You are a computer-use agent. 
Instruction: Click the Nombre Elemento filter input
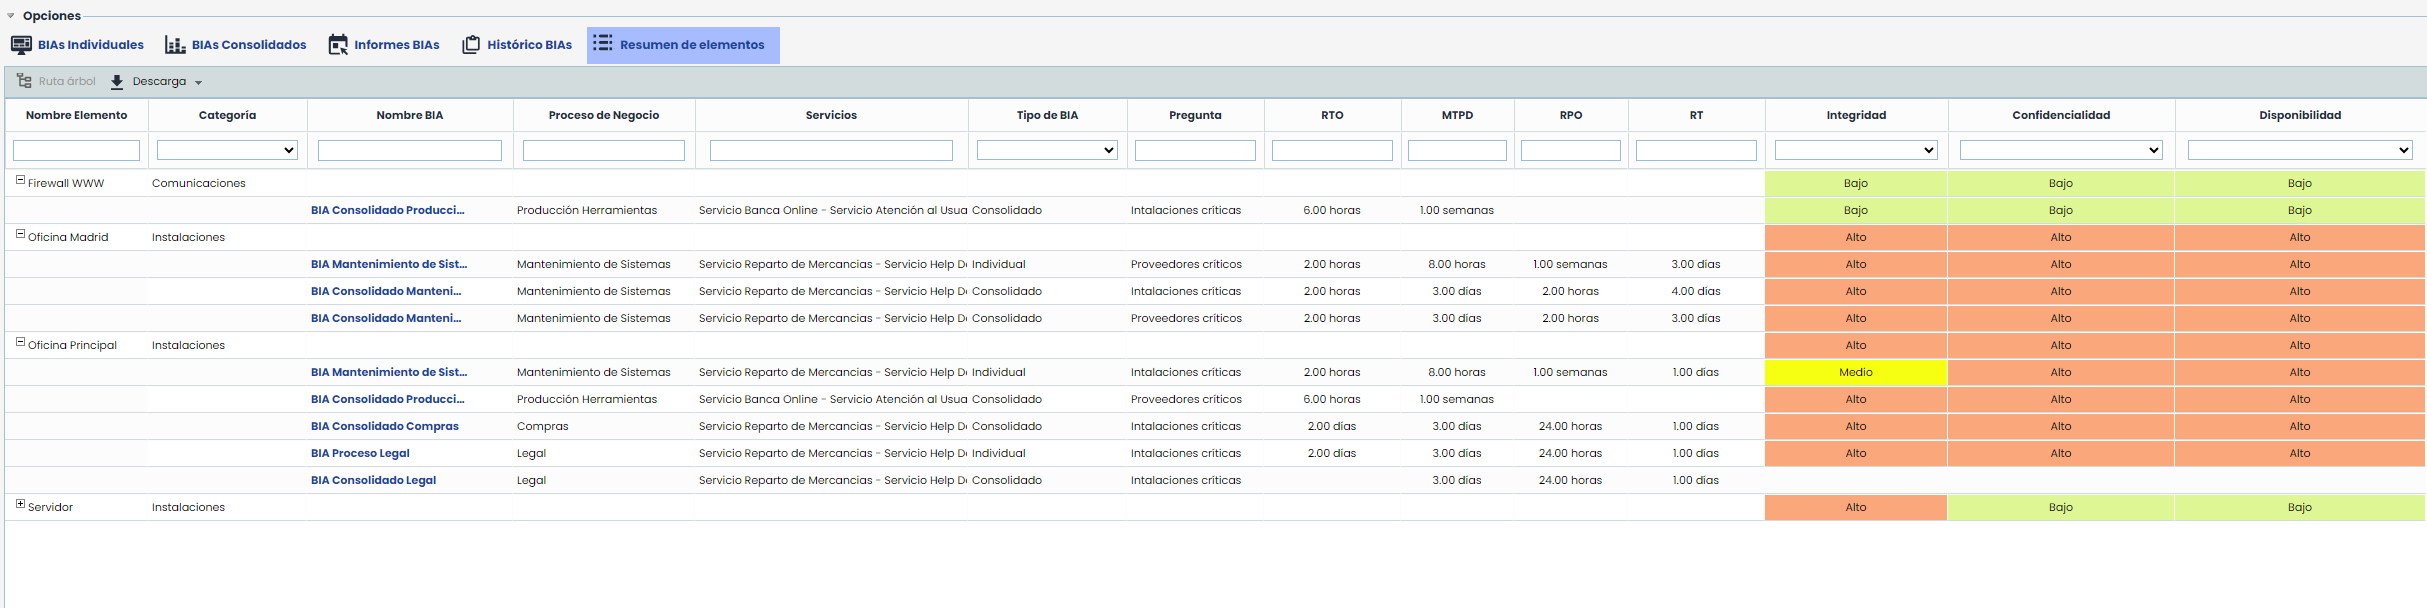tap(76, 150)
